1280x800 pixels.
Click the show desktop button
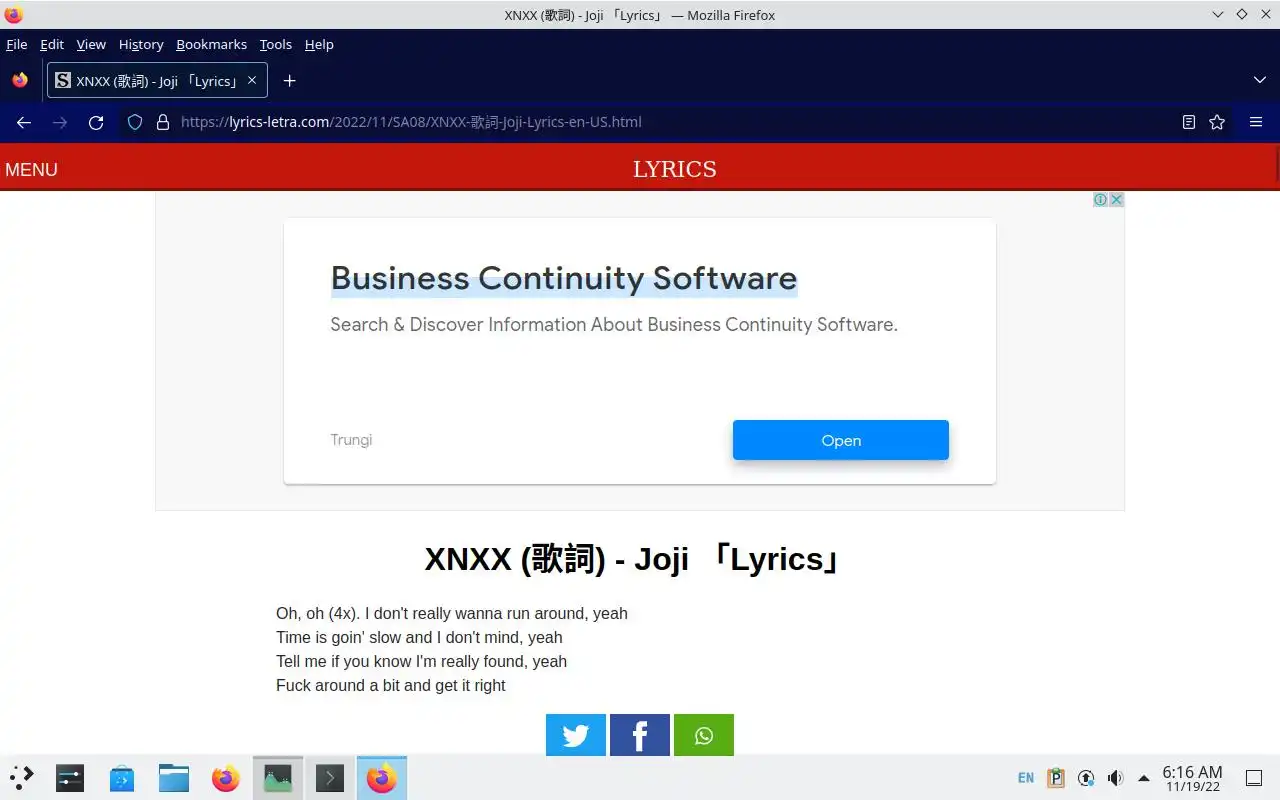pyautogui.click(x=1253, y=778)
